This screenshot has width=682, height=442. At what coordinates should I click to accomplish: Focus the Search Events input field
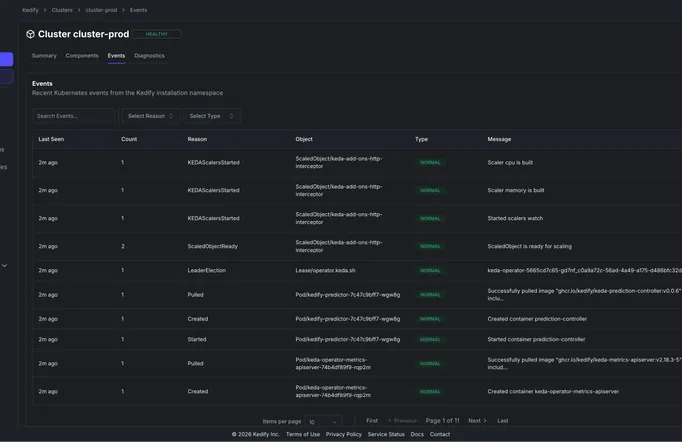pos(74,116)
